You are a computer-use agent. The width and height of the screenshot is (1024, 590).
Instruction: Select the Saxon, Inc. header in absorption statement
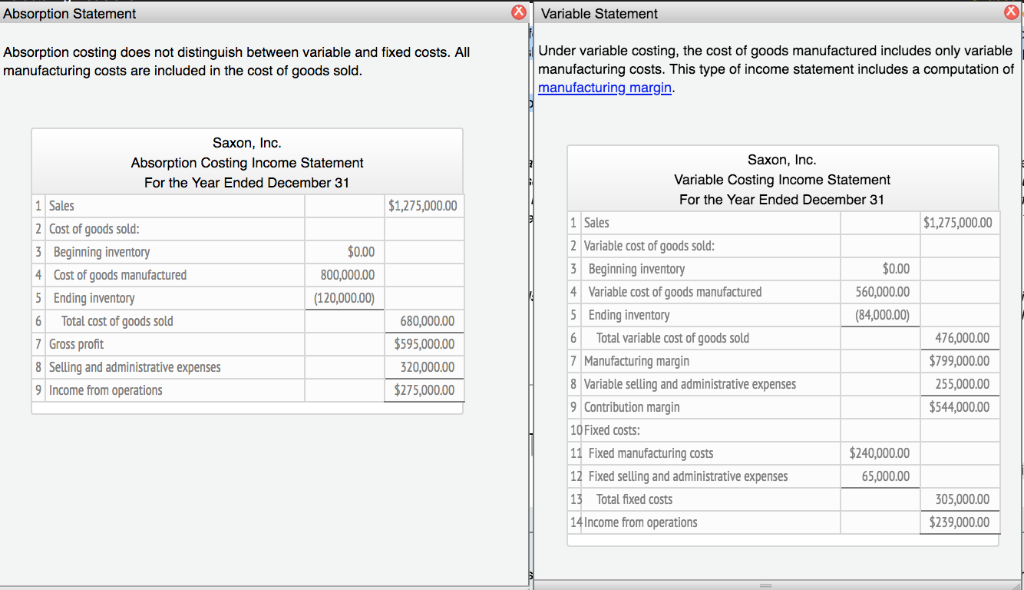[246, 144]
